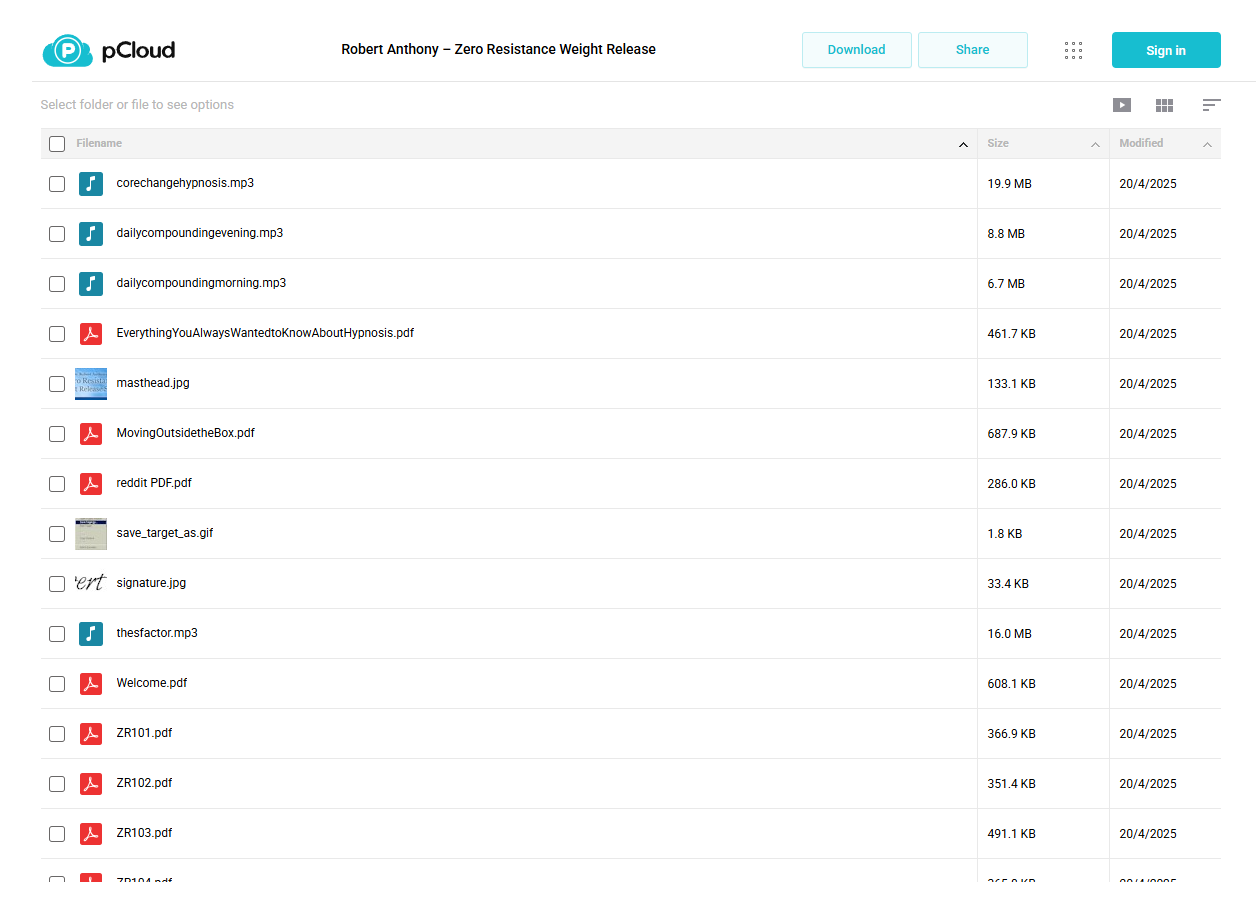Select checkbox for EverythingYouAlwaysWantedtoKnowAboutHypnosis.pdf
Image resolution: width=1256 pixels, height=918 pixels.
pyautogui.click(x=57, y=334)
